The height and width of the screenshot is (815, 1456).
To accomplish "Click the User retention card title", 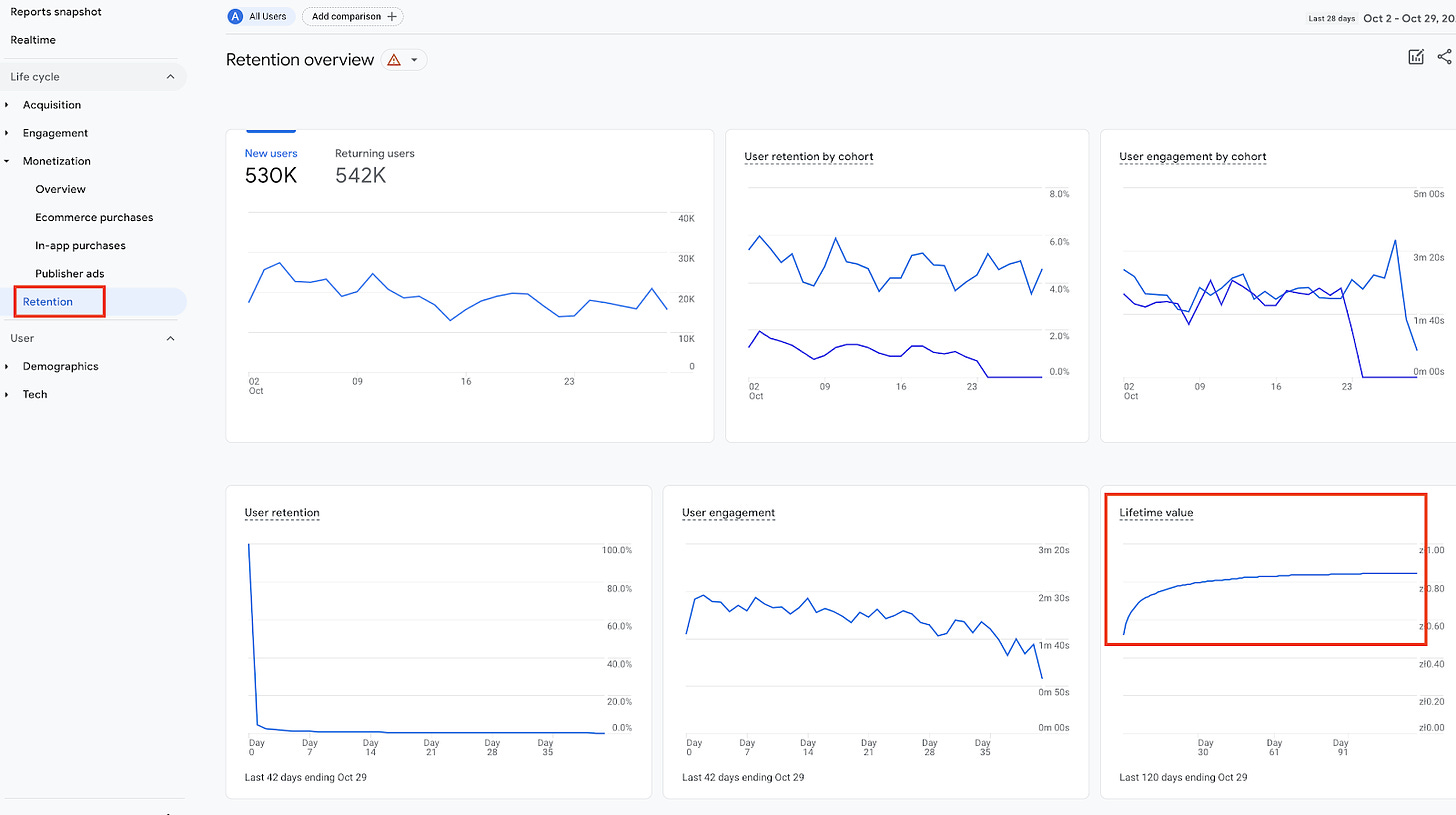I will point(282,513).
